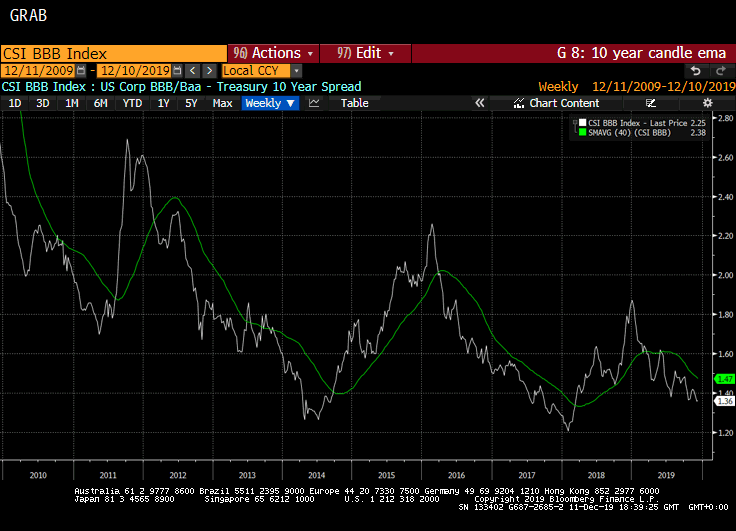Select the 1Y time range
This screenshot has width=736, height=531.
(x=163, y=103)
